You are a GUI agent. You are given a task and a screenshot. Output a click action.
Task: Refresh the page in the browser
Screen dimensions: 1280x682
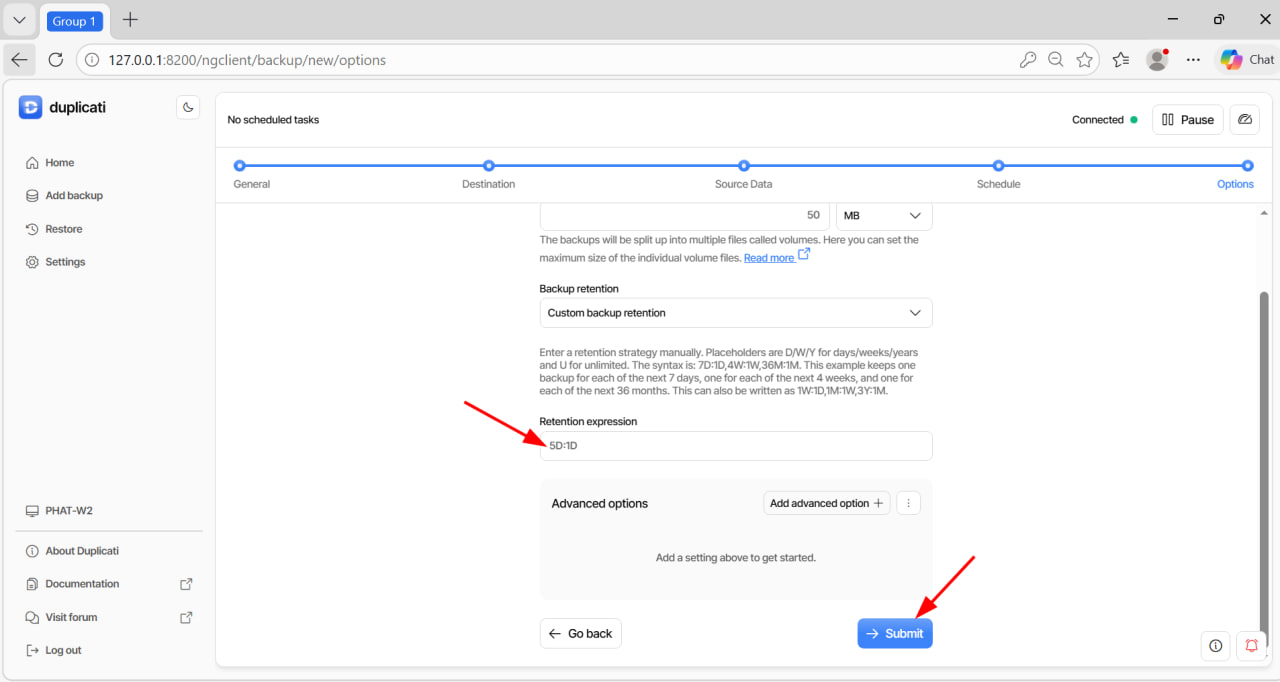[x=56, y=60]
